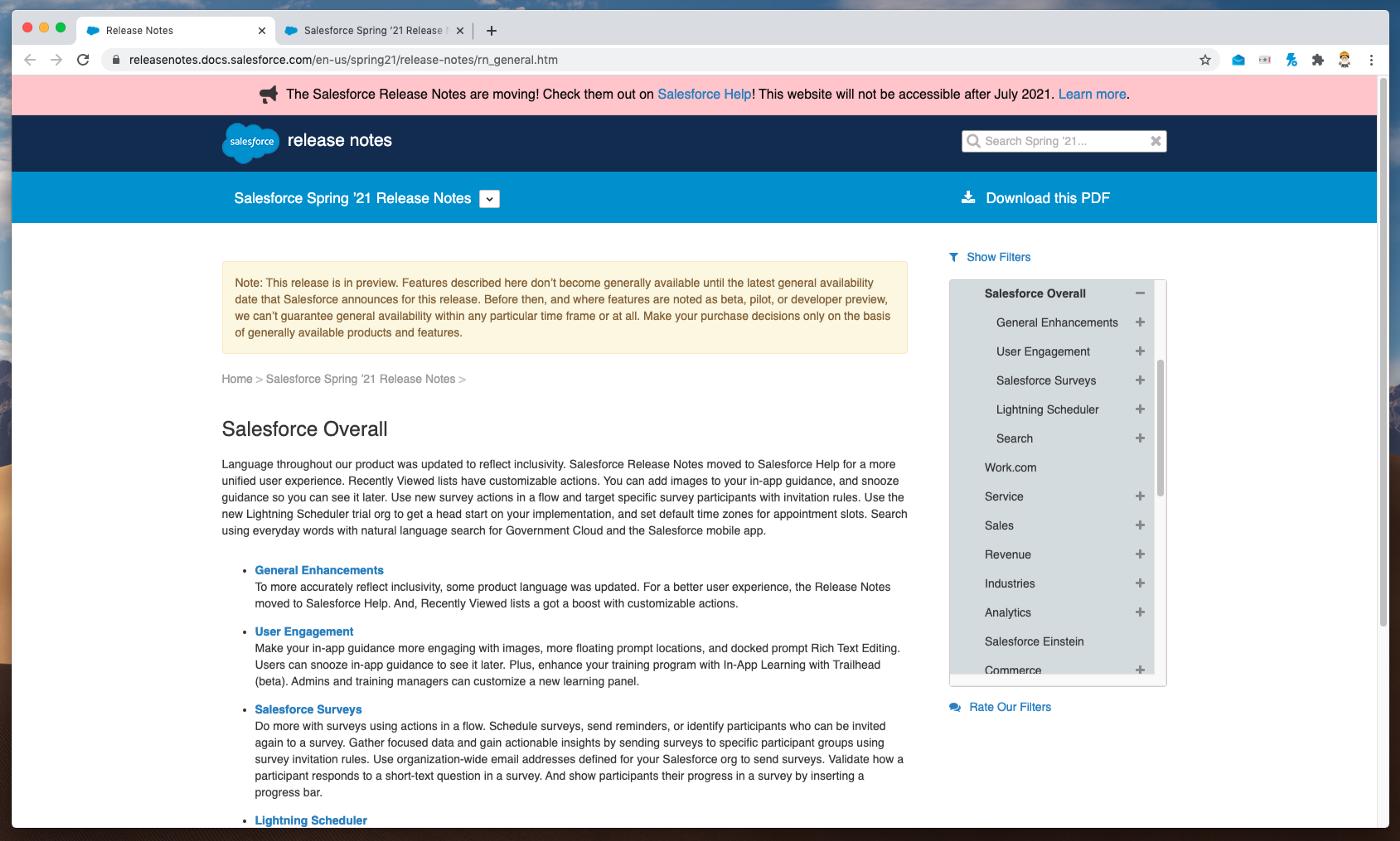
Task: Click the sidebar navigation scrollbar thumb
Action: pyautogui.click(x=1160, y=427)
